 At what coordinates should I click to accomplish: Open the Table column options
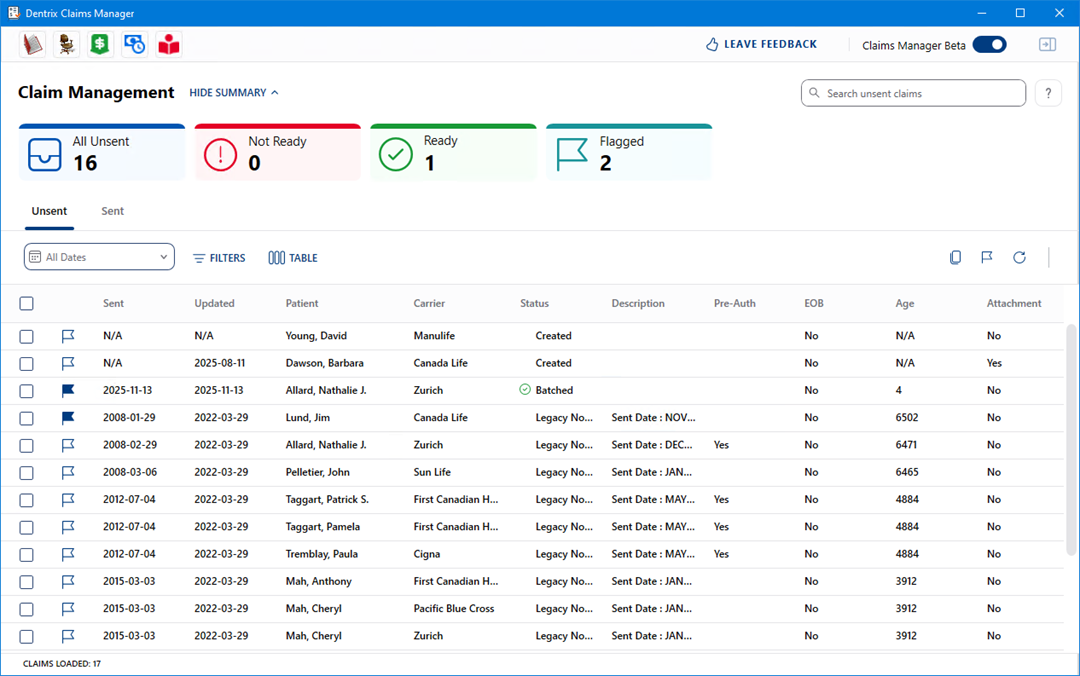click(293, 258)
